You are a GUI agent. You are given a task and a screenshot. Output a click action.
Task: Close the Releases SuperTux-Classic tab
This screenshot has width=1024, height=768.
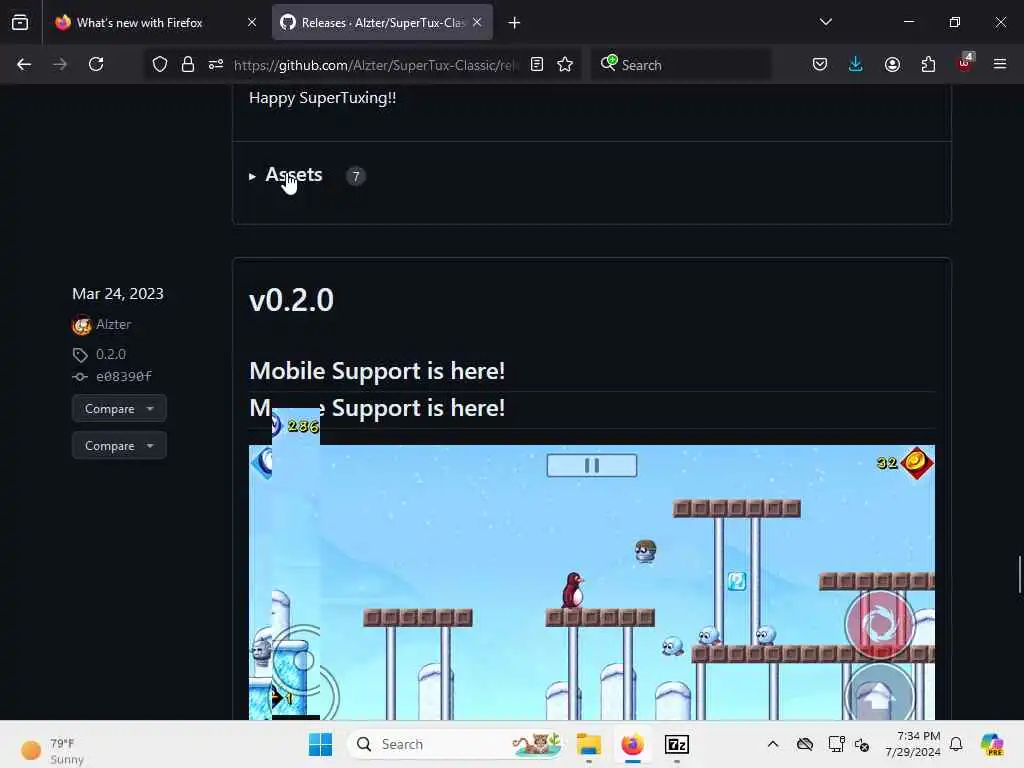click(x=477, y=23)
